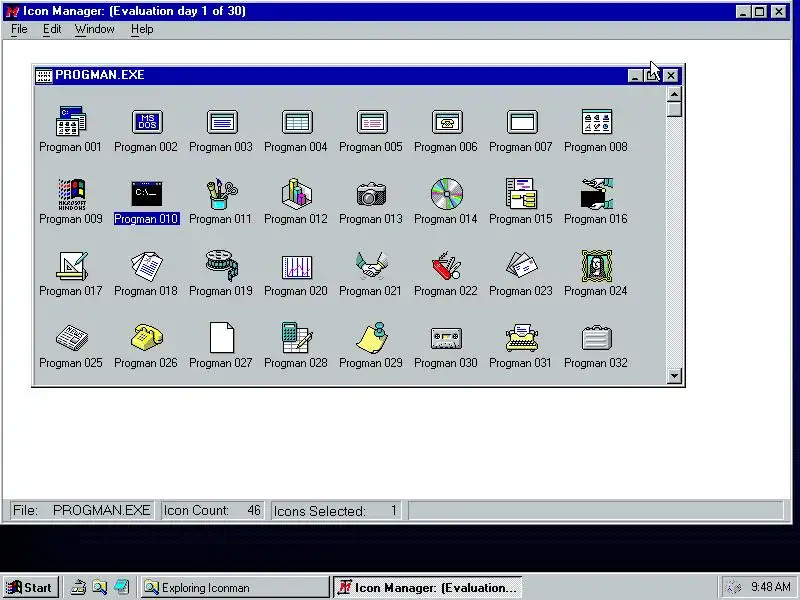
Task: Close the PROGMAN.EXE child window
Action: coord(670,76)
